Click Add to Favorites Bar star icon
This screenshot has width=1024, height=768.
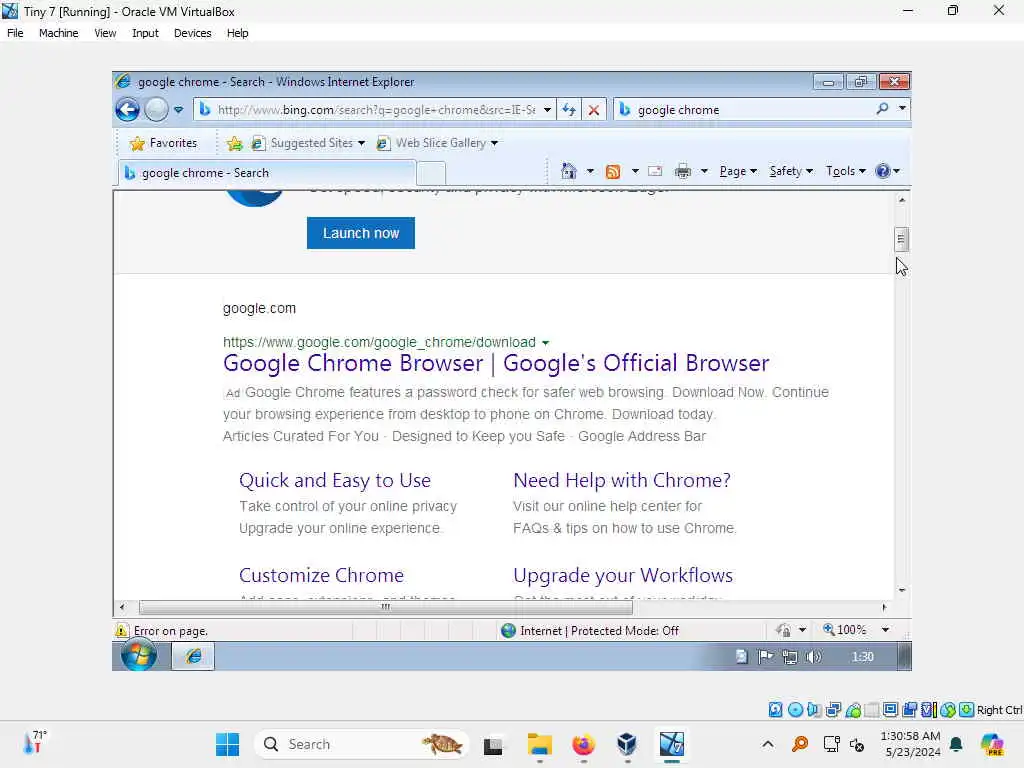(234, 143)
